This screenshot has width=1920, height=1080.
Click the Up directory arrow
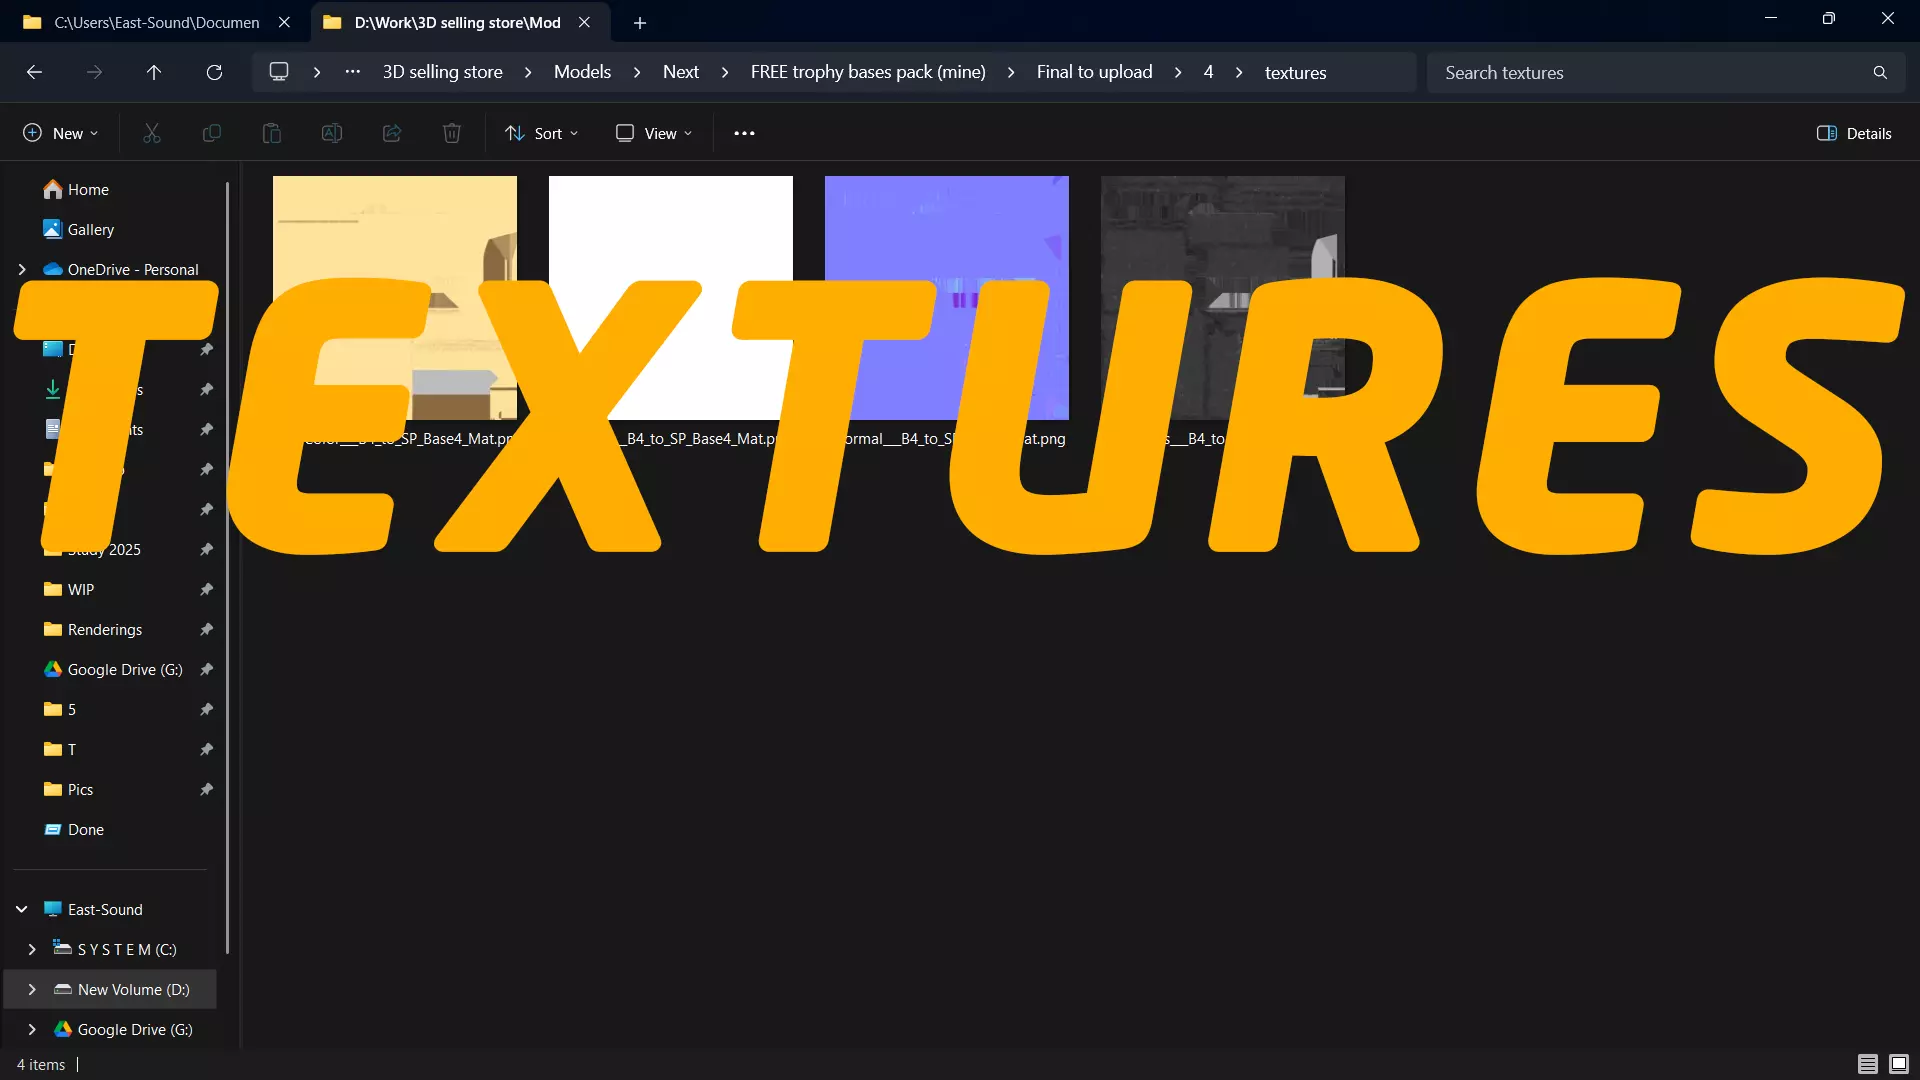[x=153, y=72]
